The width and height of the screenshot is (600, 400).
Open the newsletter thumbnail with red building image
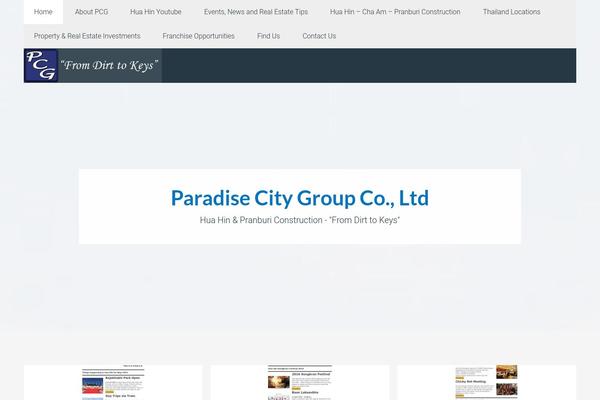coord(113,382)
